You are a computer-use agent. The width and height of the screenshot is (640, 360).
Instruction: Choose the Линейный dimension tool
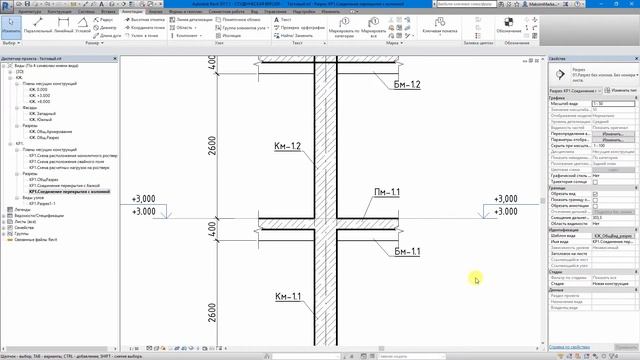(63, 25)
